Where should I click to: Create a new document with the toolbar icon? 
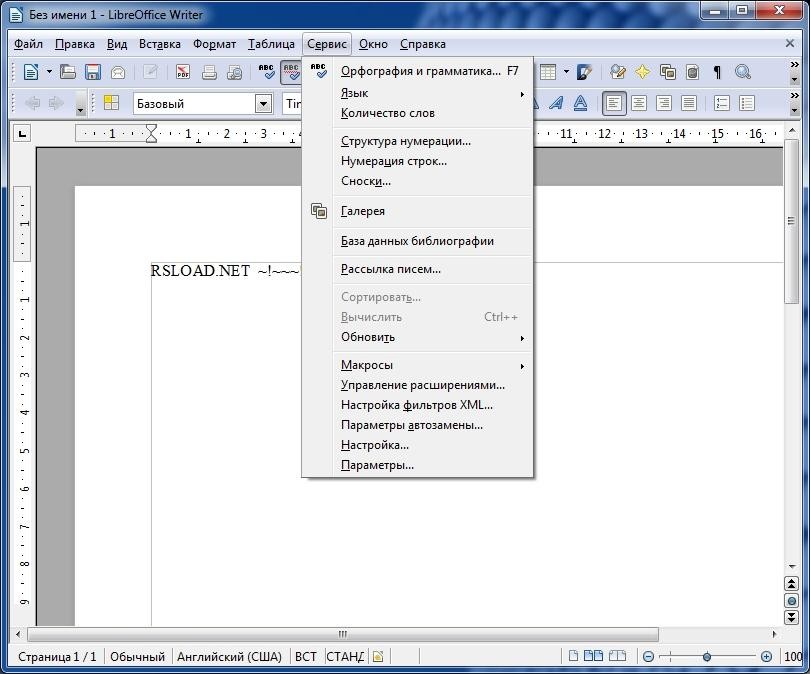point(30,72)
